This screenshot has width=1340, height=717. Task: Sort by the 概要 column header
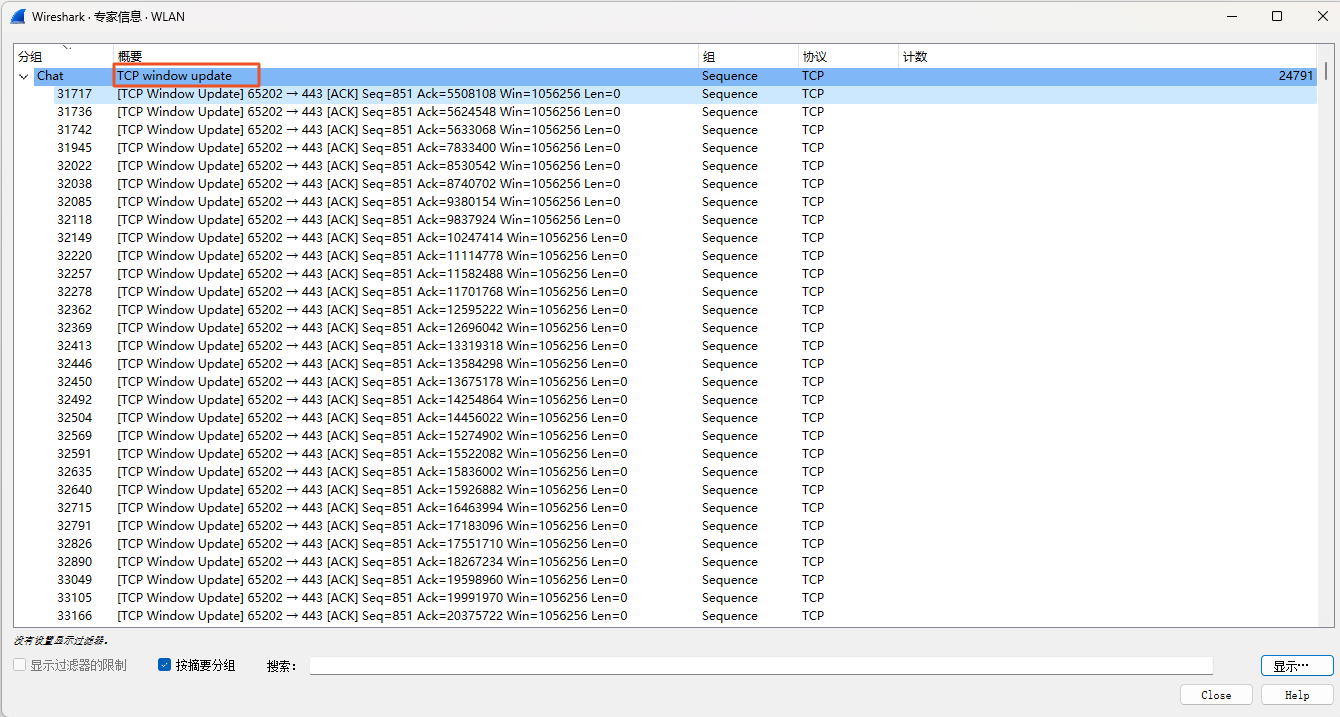(406, 57)
